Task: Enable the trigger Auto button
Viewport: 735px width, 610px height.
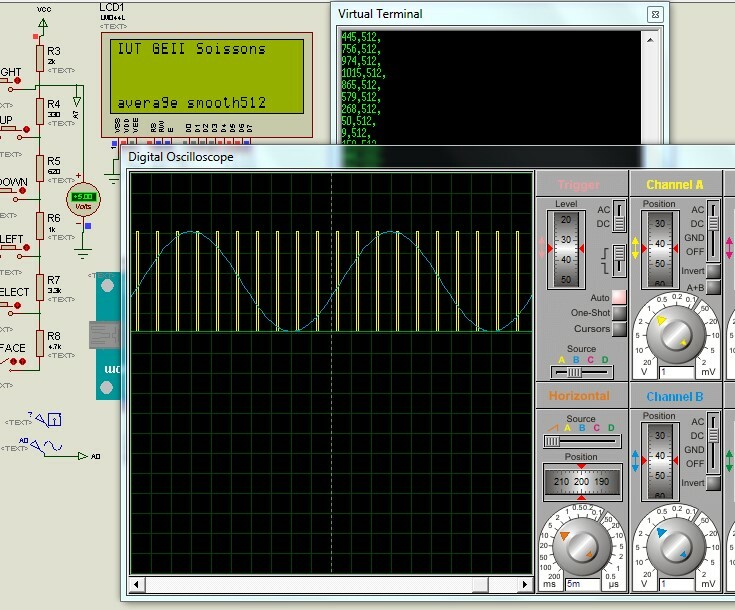Action: point(618,298)
